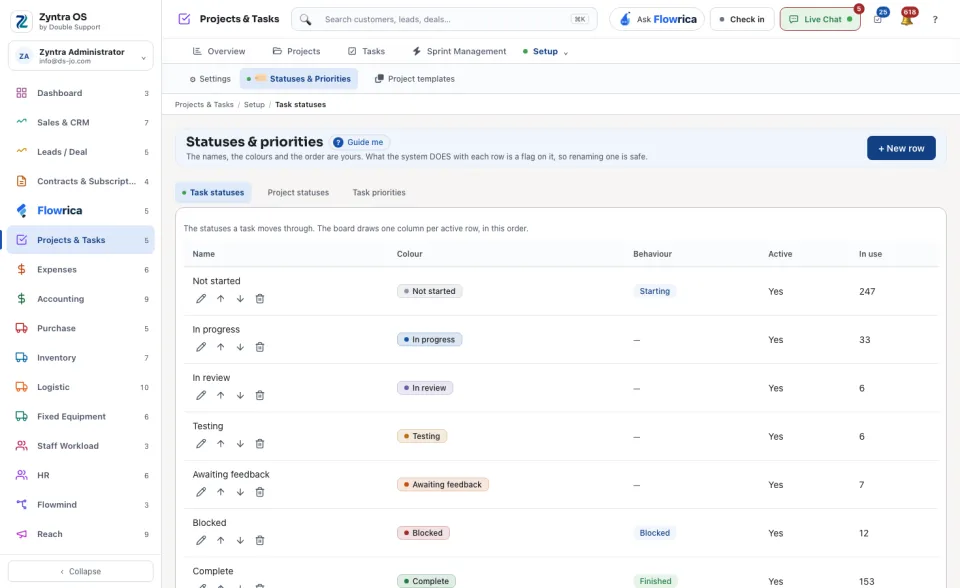The height and width of the screenshot is (588, 960).
Task: Open Reach module
Action: (81, 534)
